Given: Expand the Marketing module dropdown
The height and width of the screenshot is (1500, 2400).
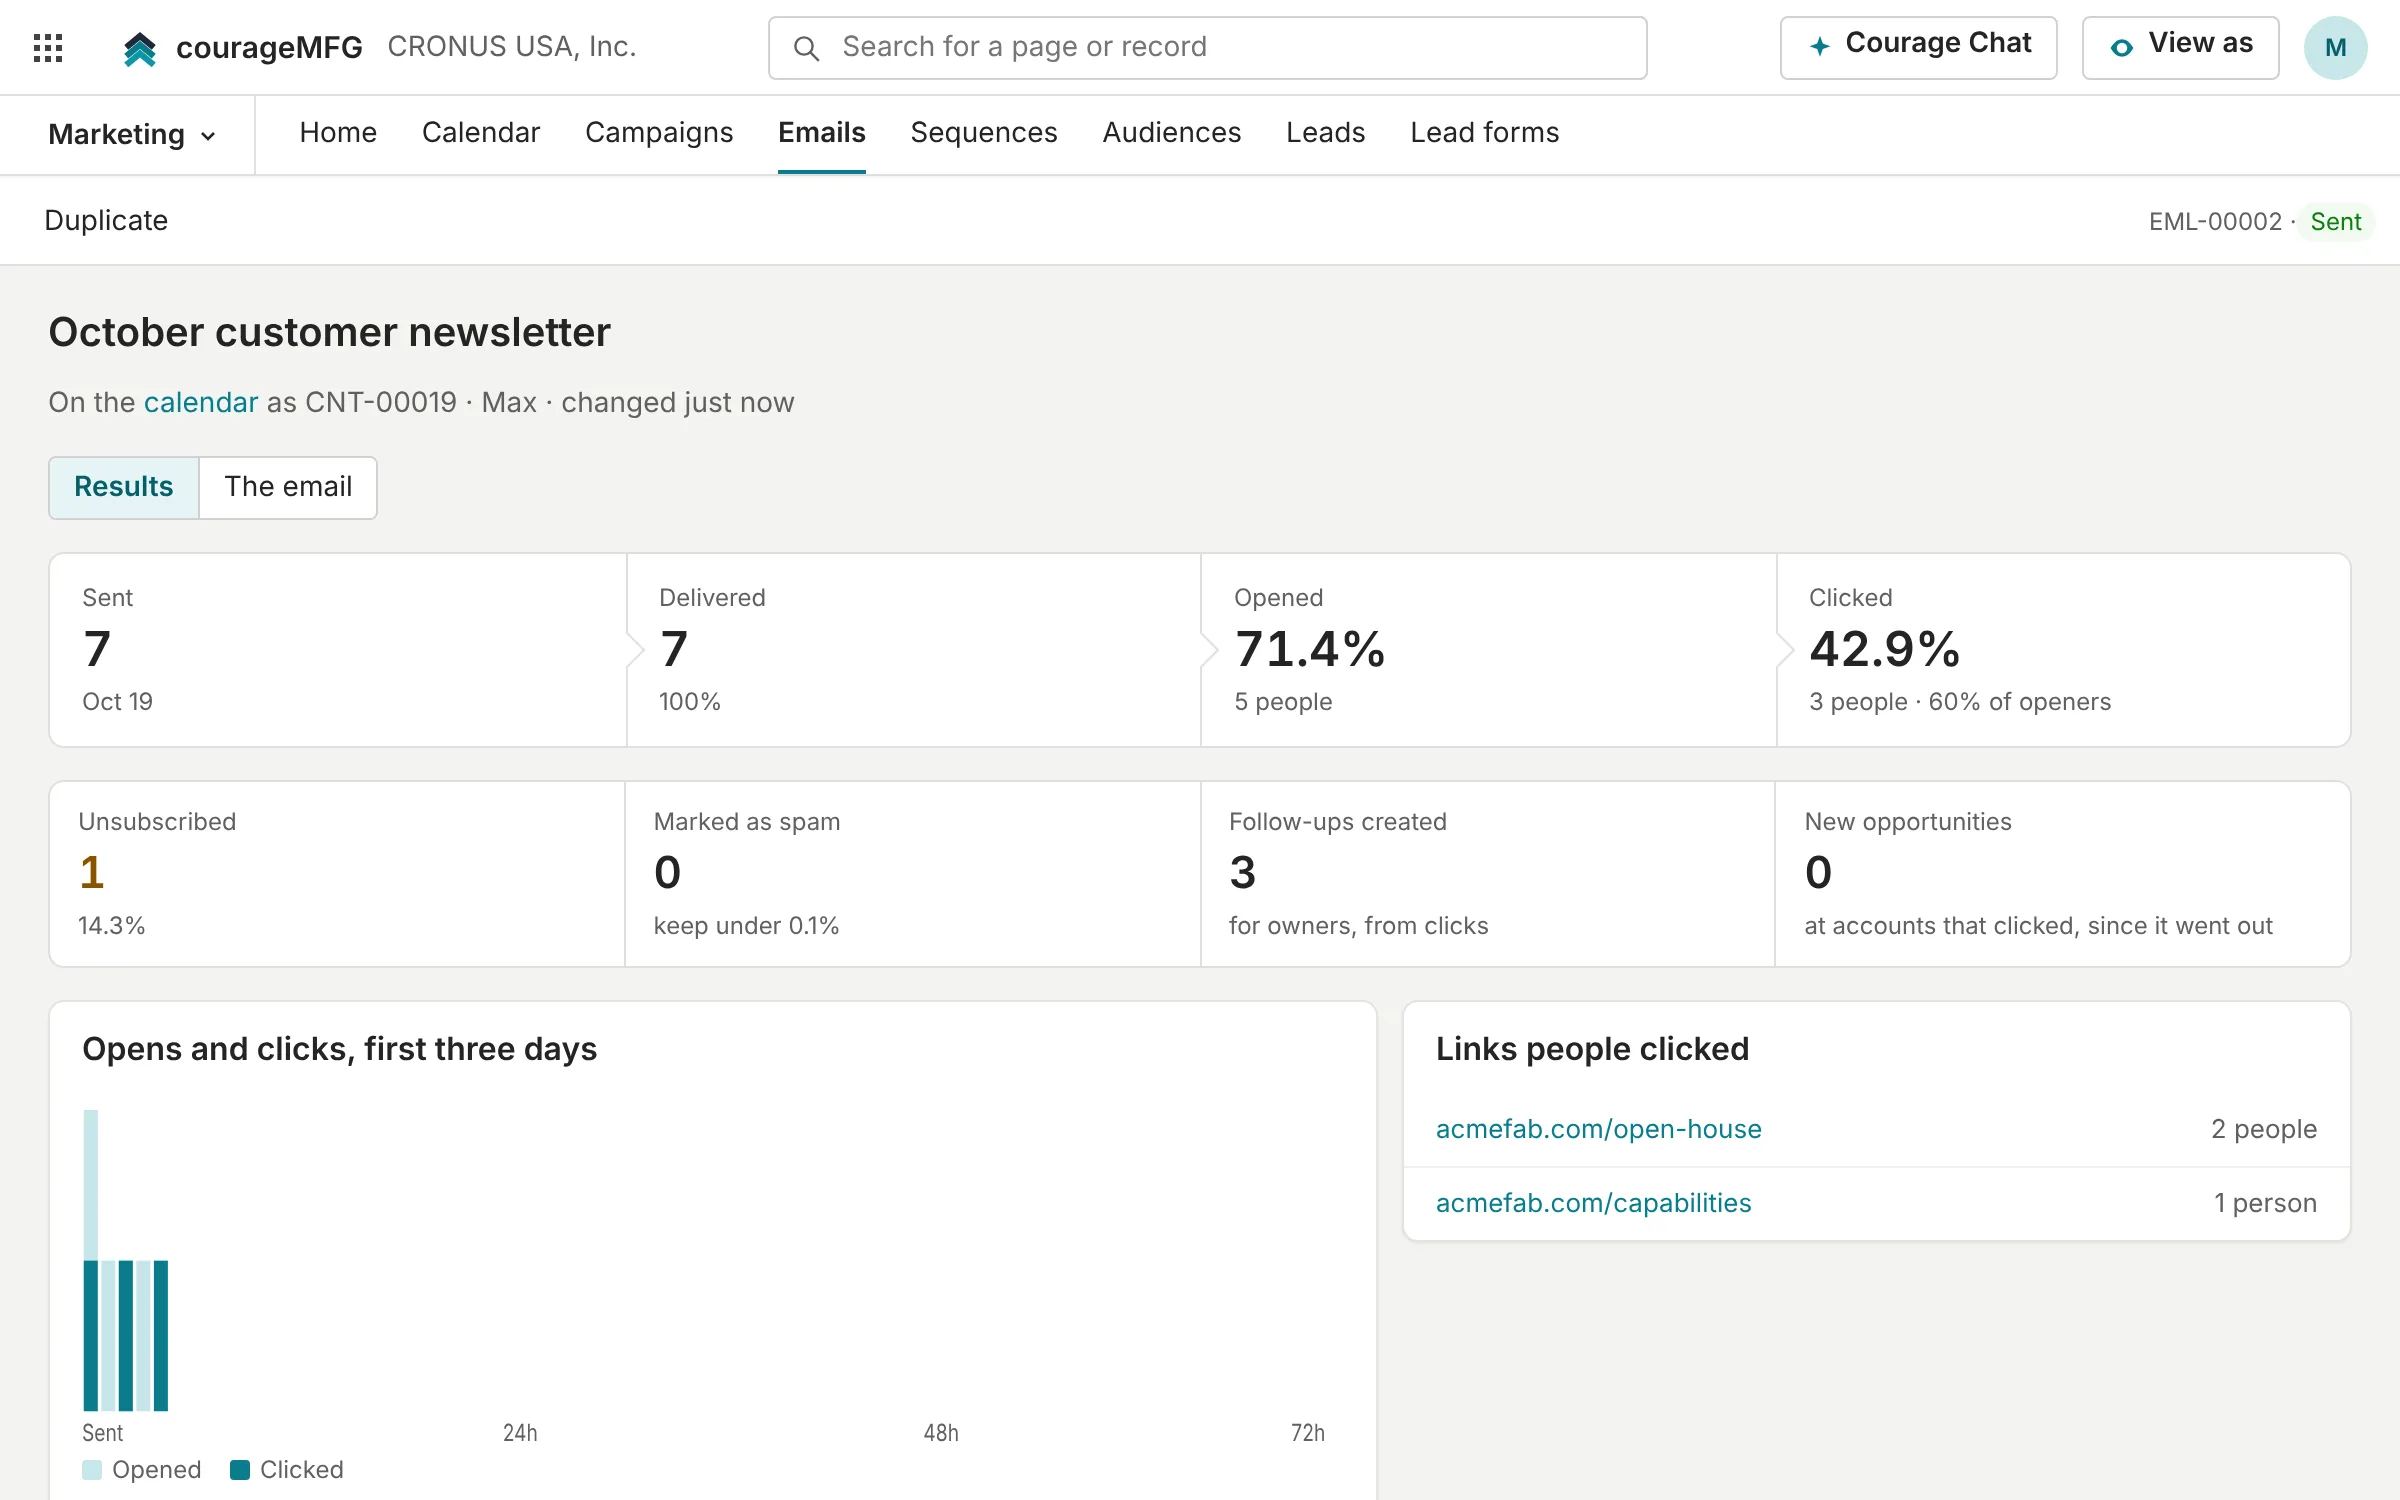Looking at the screenshot, I should (132, 134).
